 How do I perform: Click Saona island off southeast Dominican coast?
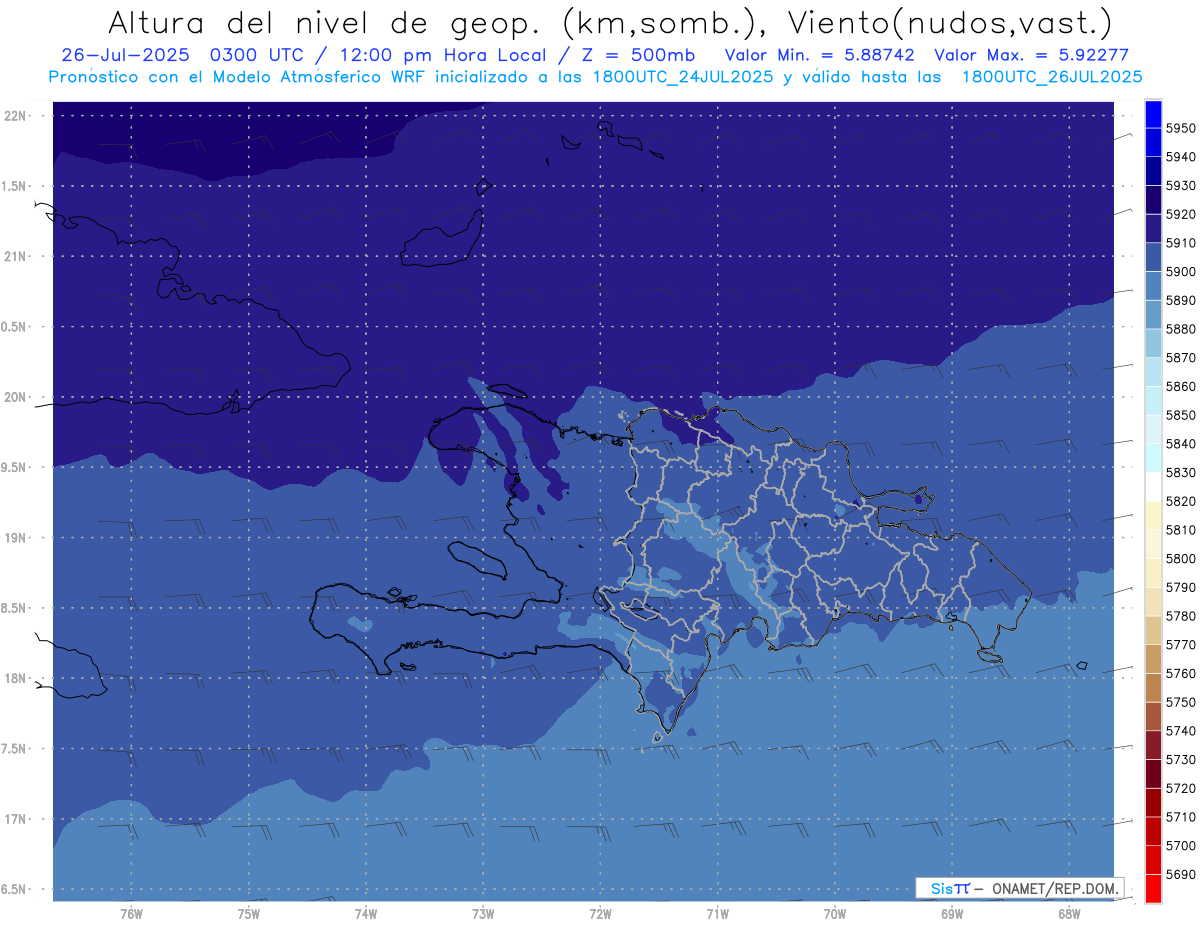click(991, 656)
